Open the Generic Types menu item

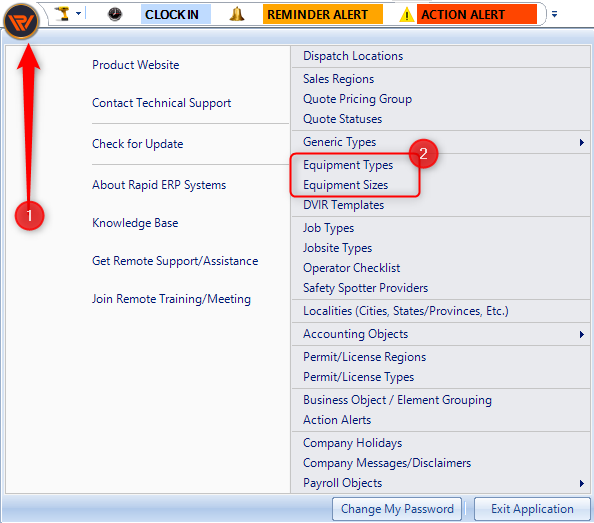tap(441, 142)
